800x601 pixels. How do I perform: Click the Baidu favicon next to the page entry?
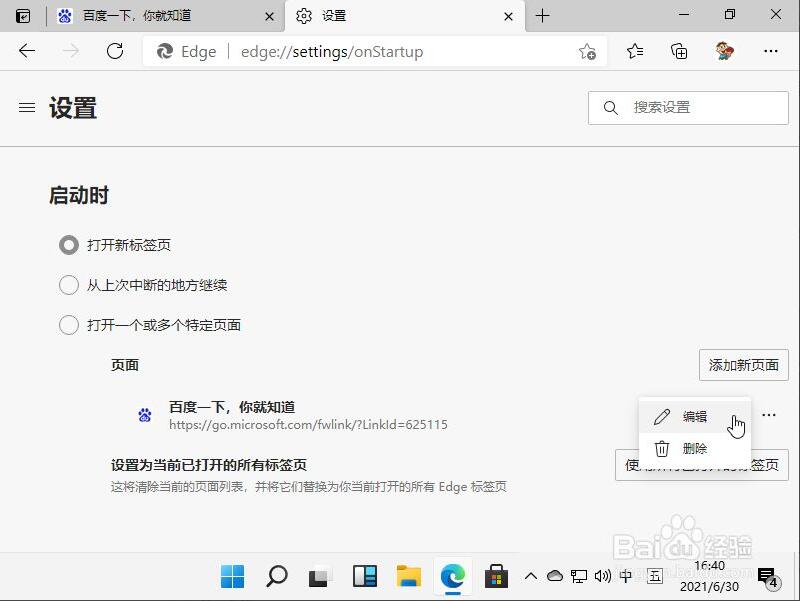click(145, 414)
